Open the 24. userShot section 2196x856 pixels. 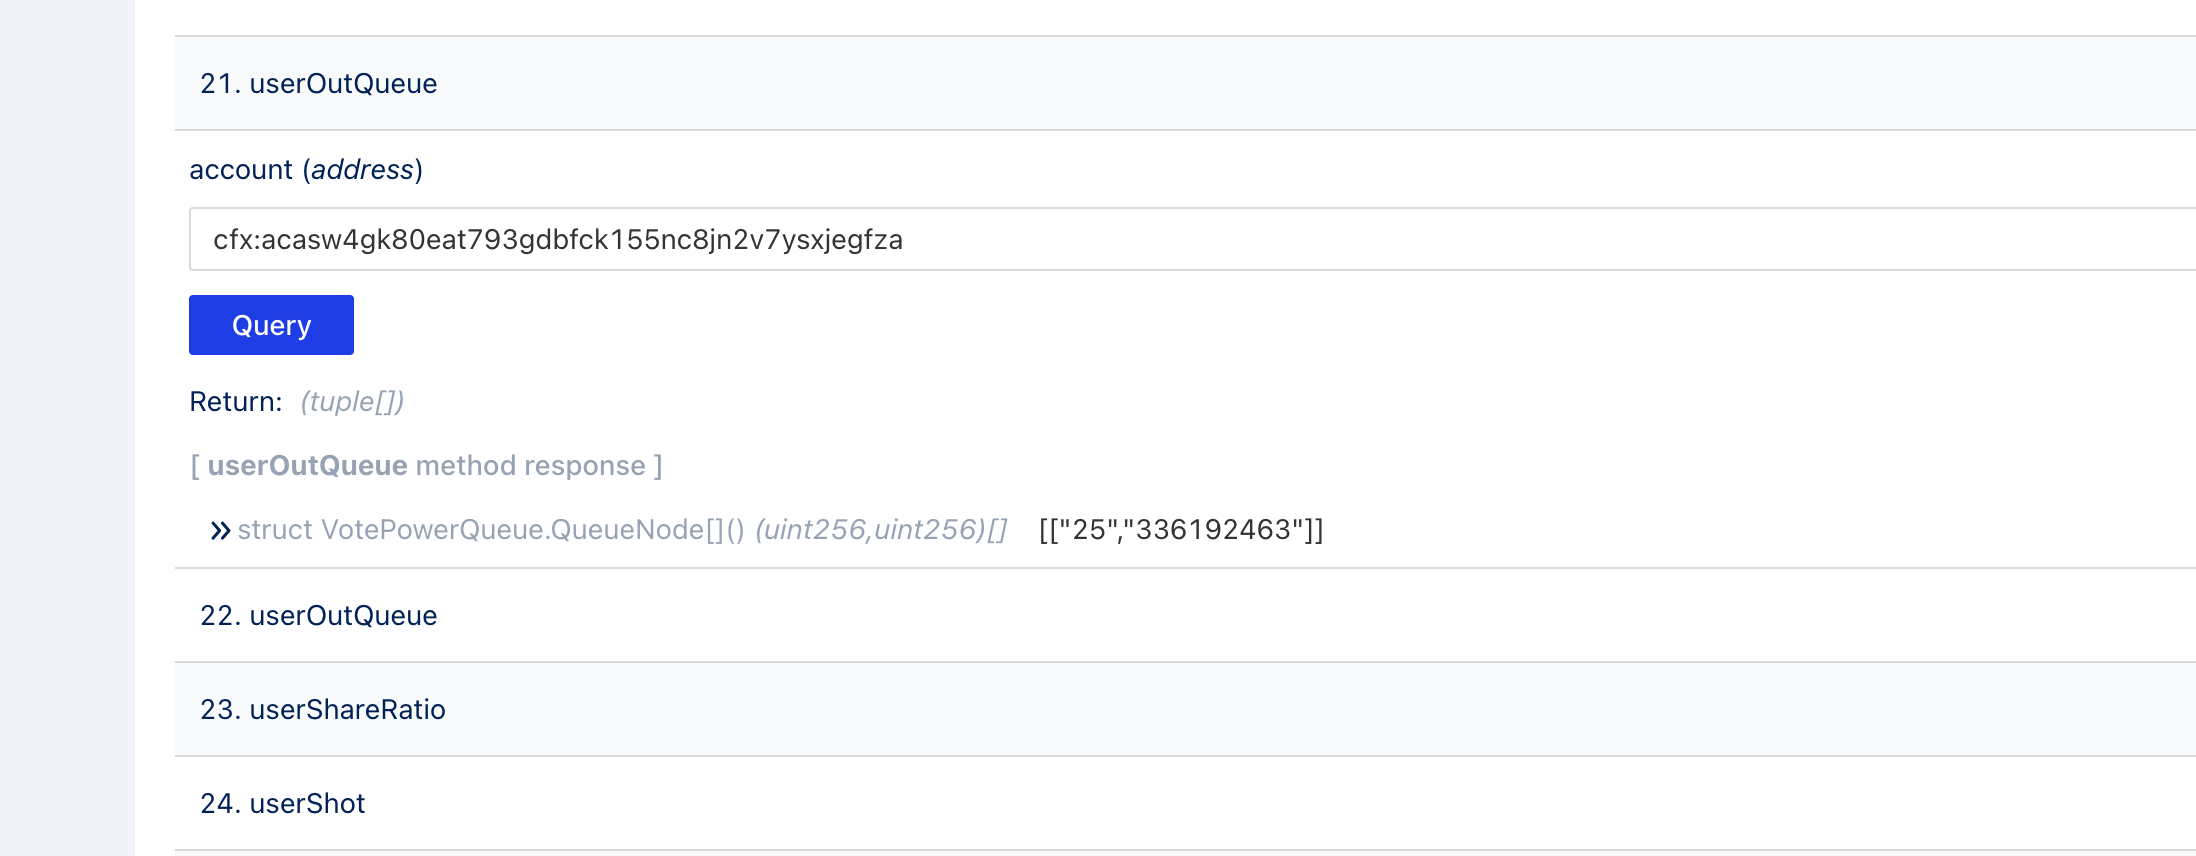(283, 804)
